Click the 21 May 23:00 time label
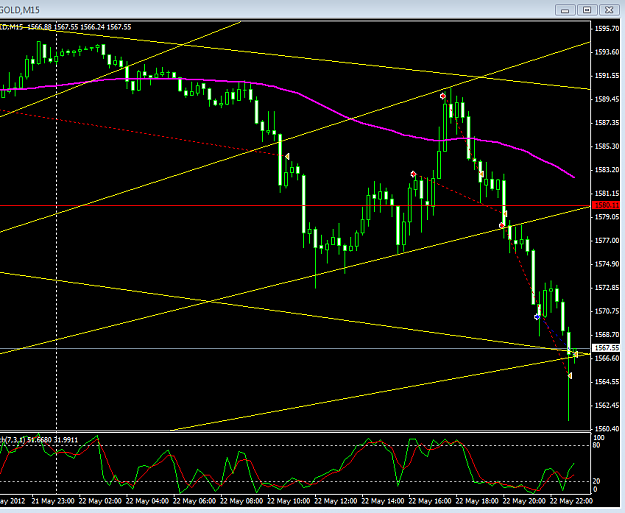This screenshot has width=625, height=513. coord(53,501)
